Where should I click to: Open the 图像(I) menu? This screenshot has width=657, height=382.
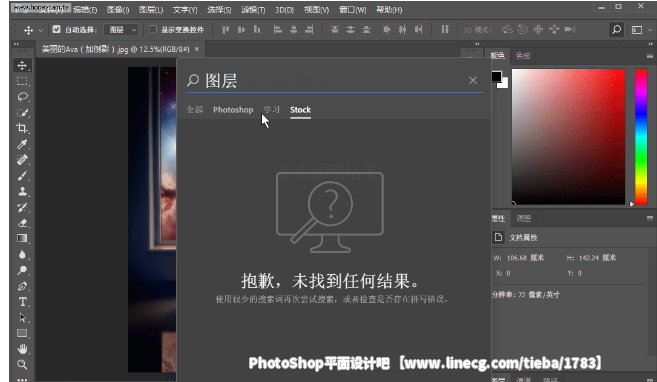click(x=118, y=10)
